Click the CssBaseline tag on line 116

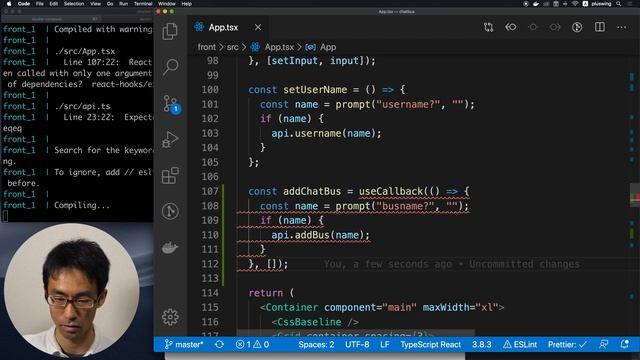[x=309, y=322]
